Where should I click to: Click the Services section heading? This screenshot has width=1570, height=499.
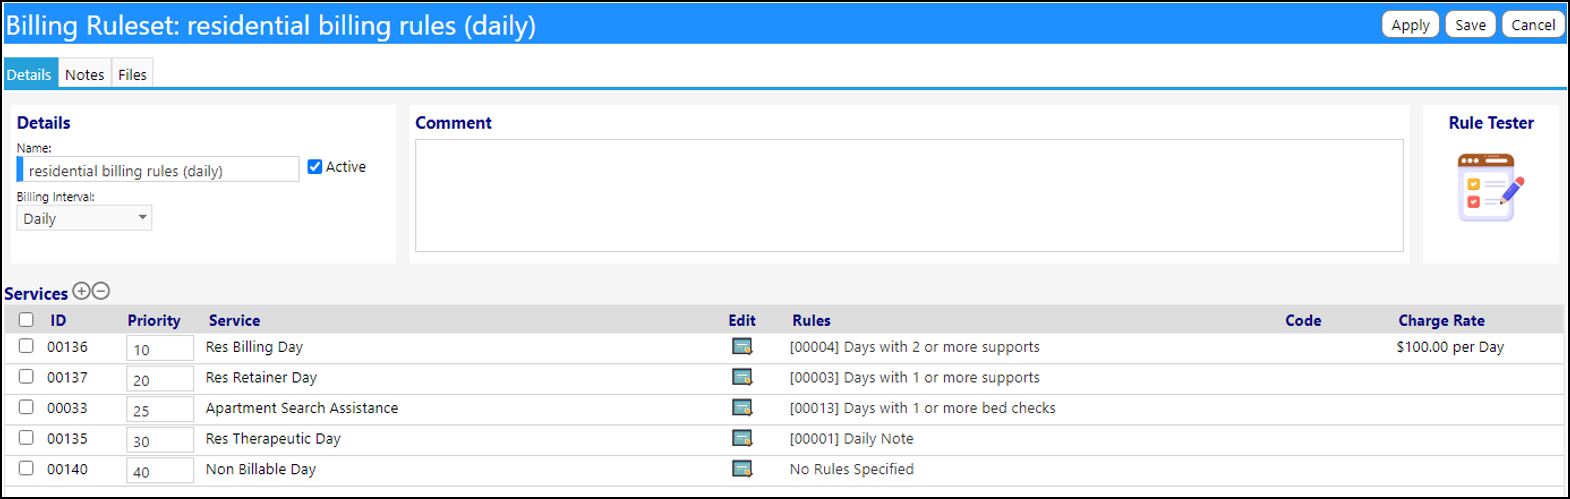click(x=36, y=293)
